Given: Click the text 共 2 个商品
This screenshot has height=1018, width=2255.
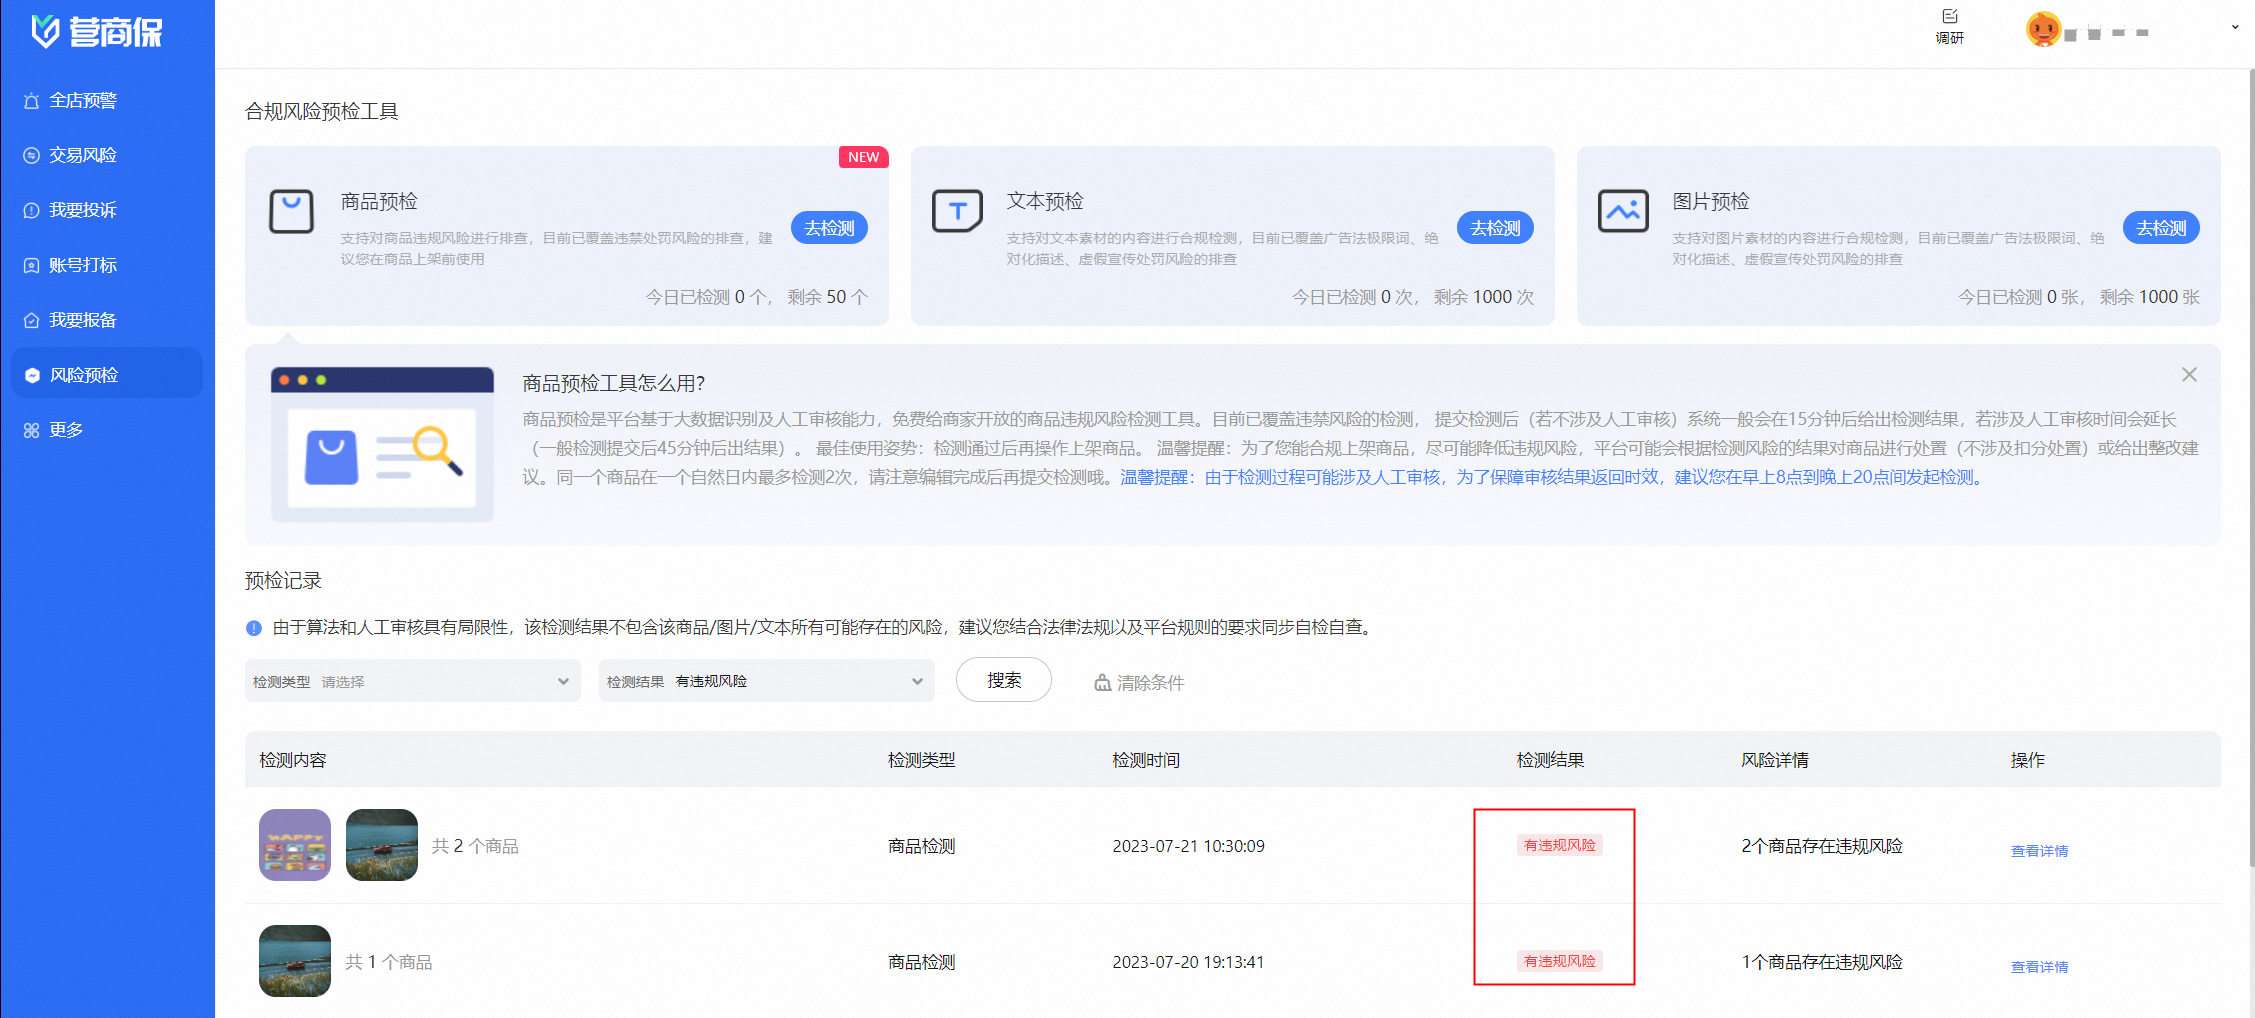Looking at the screenshot, I should click(x=475, y=846).
